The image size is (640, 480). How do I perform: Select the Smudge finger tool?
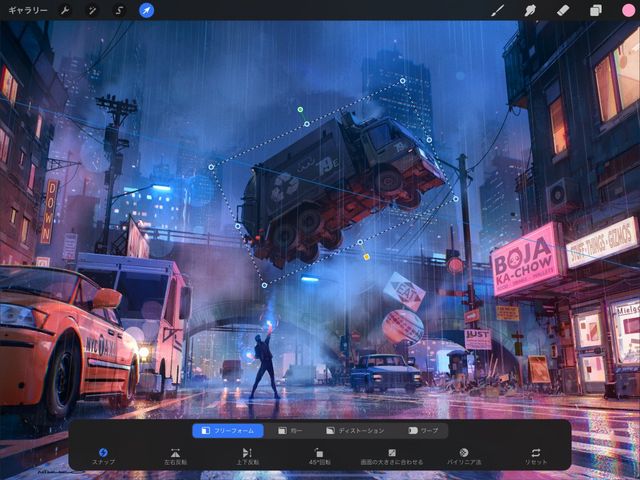(x=530, y=10)
